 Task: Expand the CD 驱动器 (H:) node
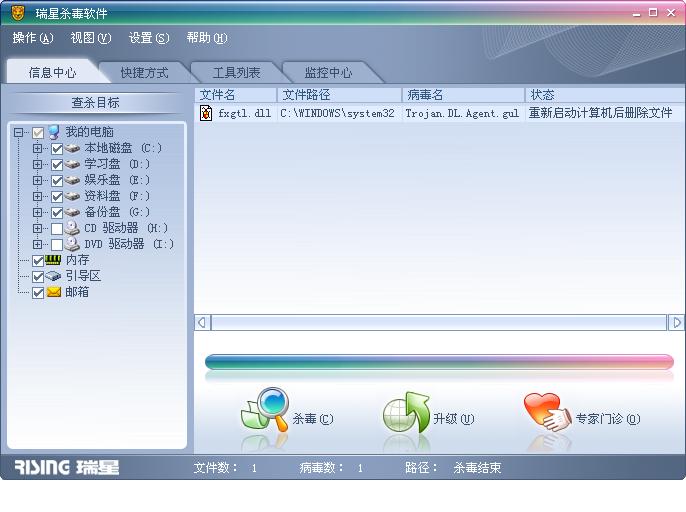coord(37,228)
